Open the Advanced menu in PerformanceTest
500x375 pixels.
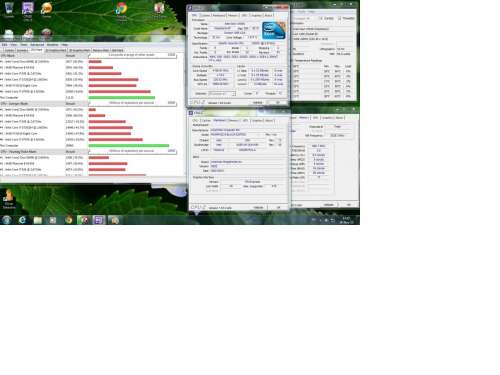pos(37,44)
